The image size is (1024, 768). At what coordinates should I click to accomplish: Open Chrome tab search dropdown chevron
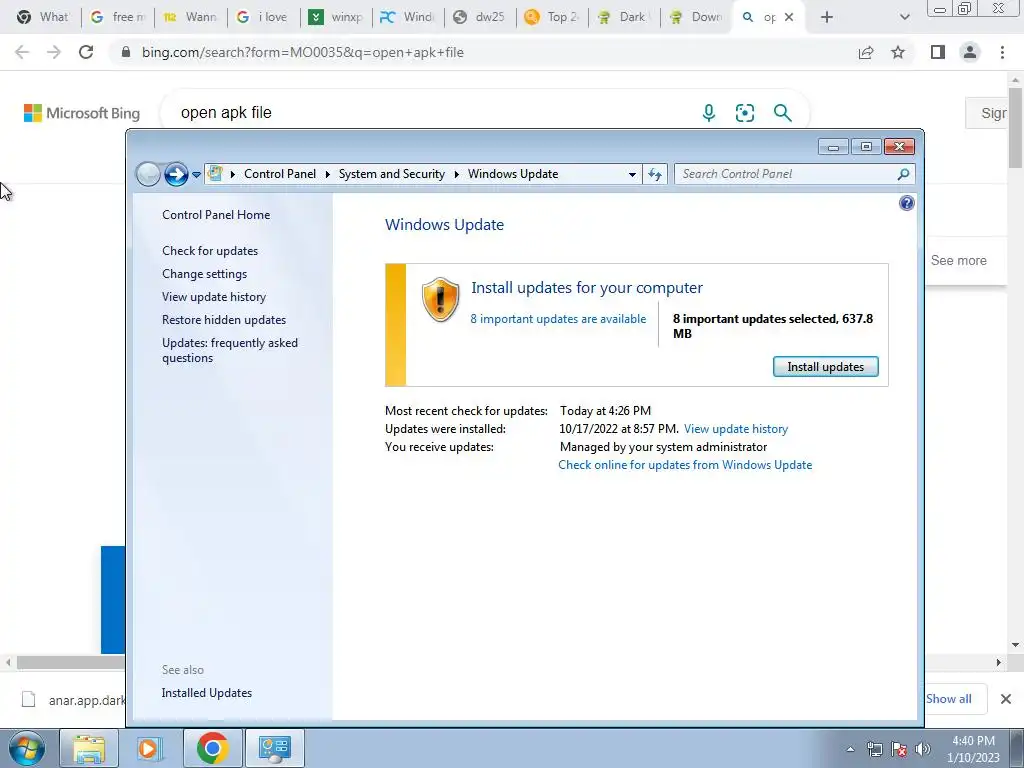(904, 17)
